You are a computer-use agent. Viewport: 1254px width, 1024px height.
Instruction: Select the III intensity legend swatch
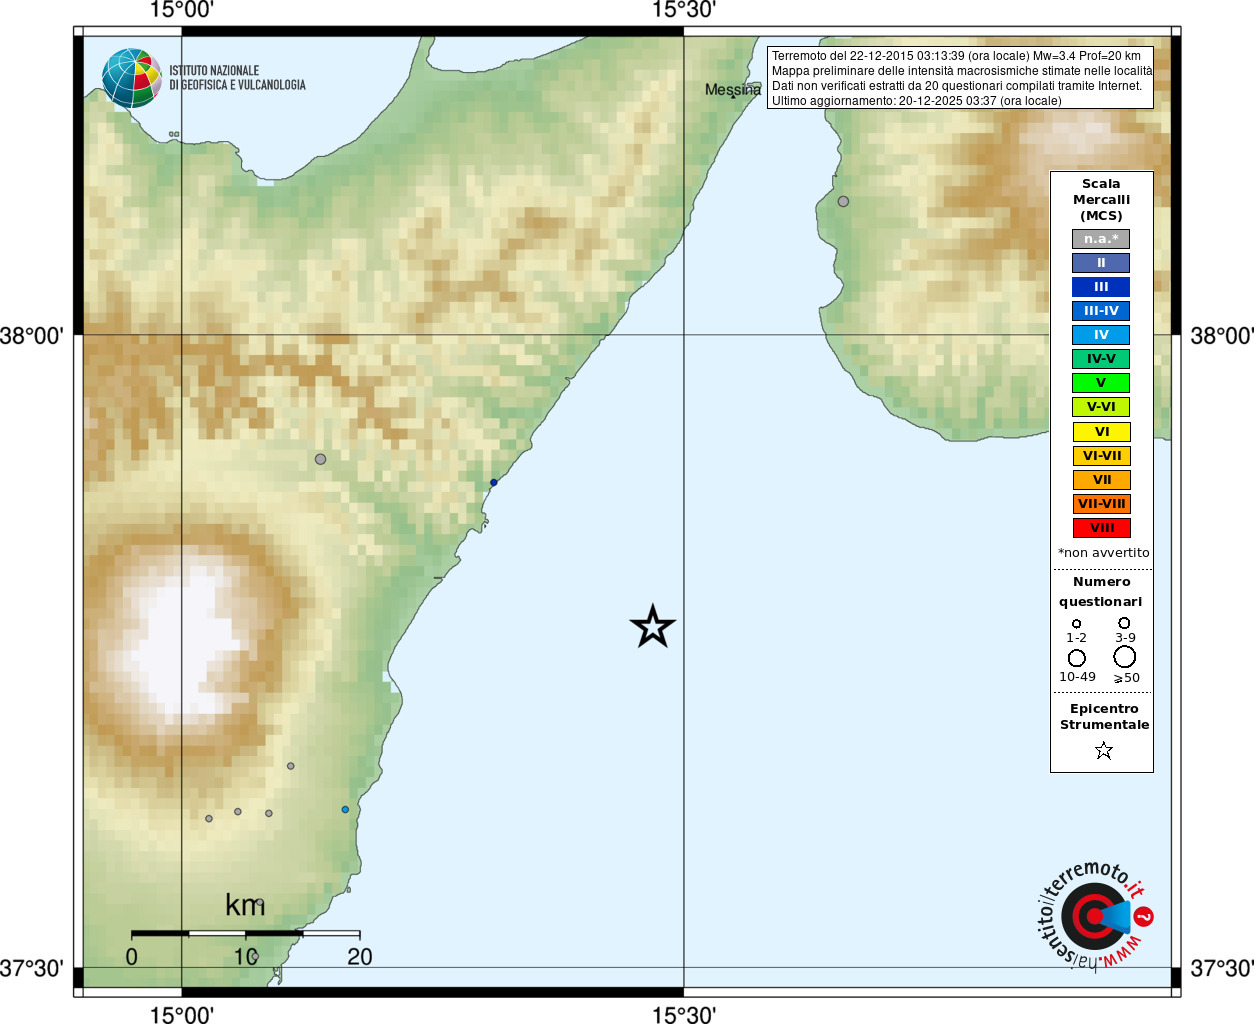[x=1101, y=287]
